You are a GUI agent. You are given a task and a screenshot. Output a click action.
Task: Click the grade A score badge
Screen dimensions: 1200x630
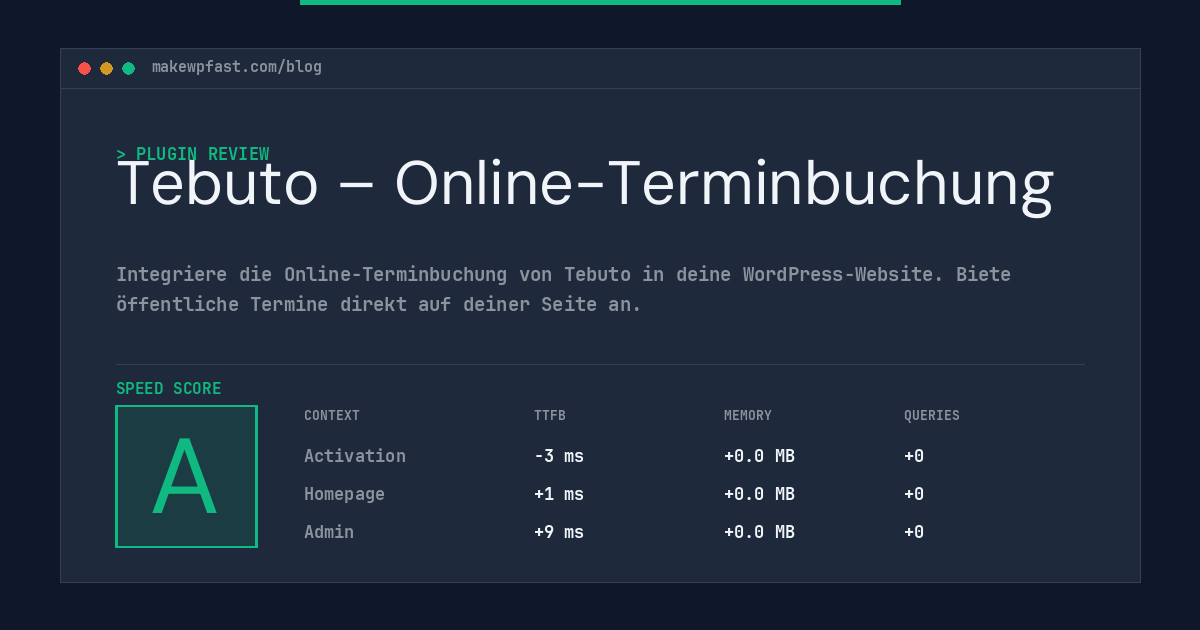[187, 476]
